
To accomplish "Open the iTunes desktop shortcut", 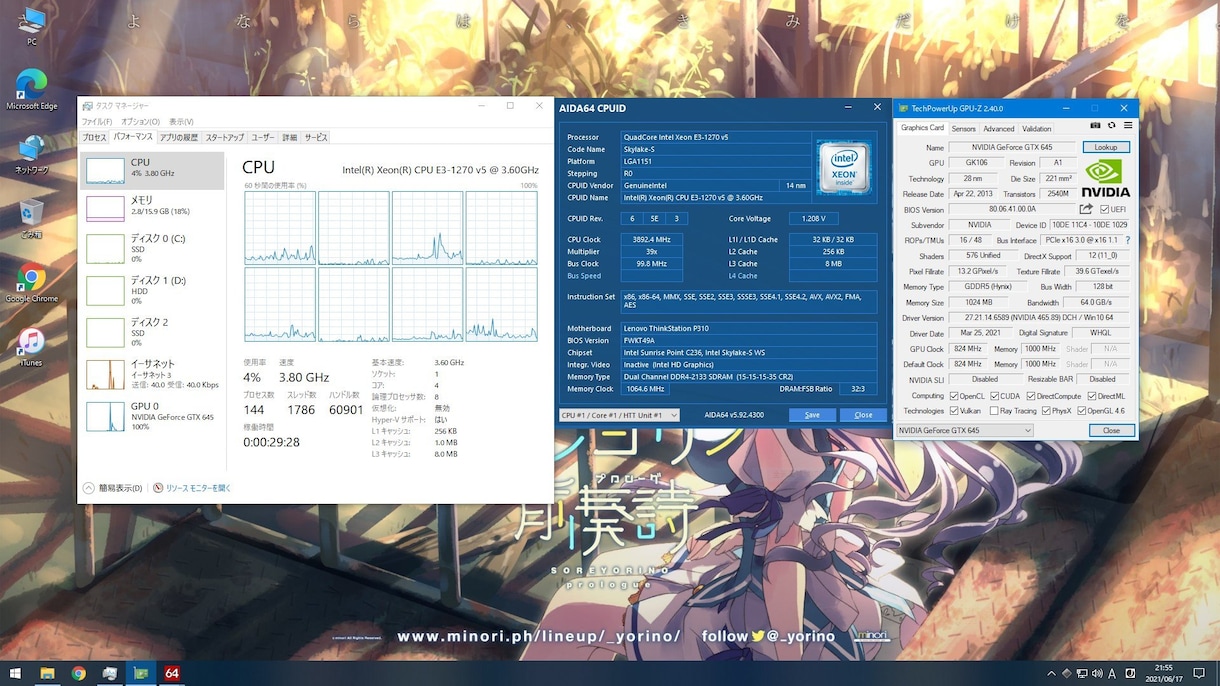I will pyautogui.click(x=32, y=347).
